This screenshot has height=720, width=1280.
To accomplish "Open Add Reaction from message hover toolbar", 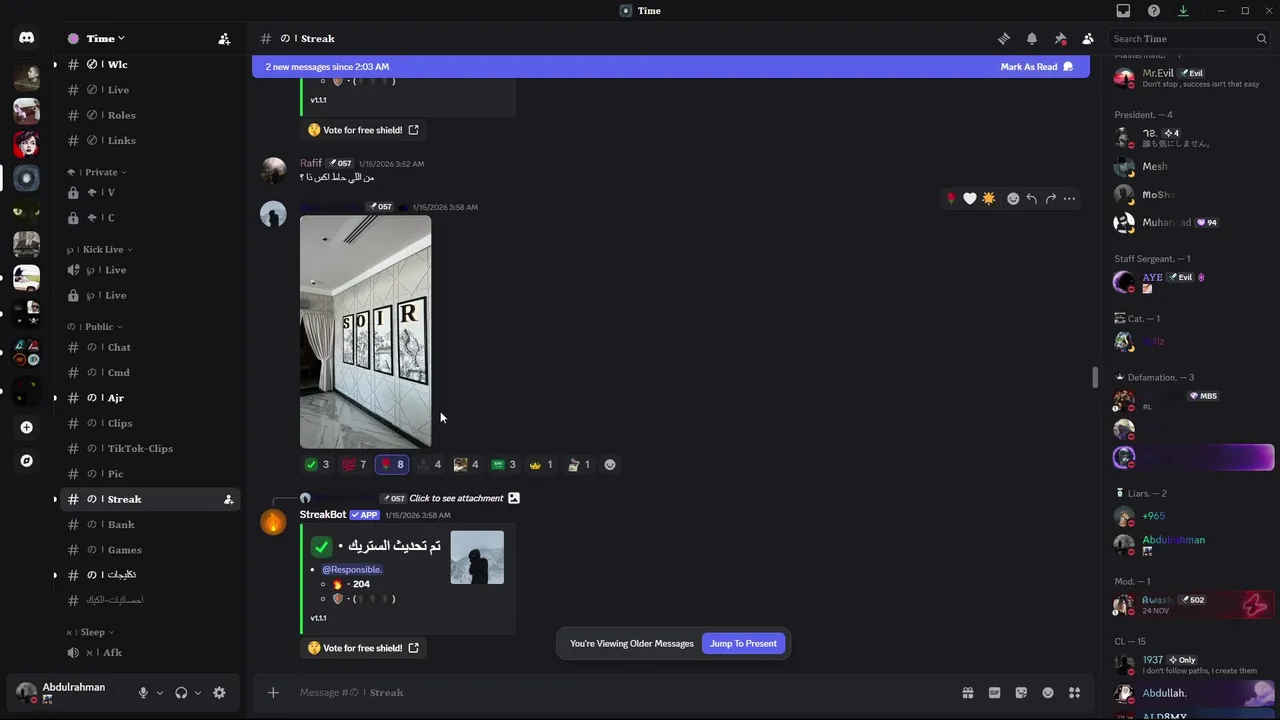I will click(1013, 199).
